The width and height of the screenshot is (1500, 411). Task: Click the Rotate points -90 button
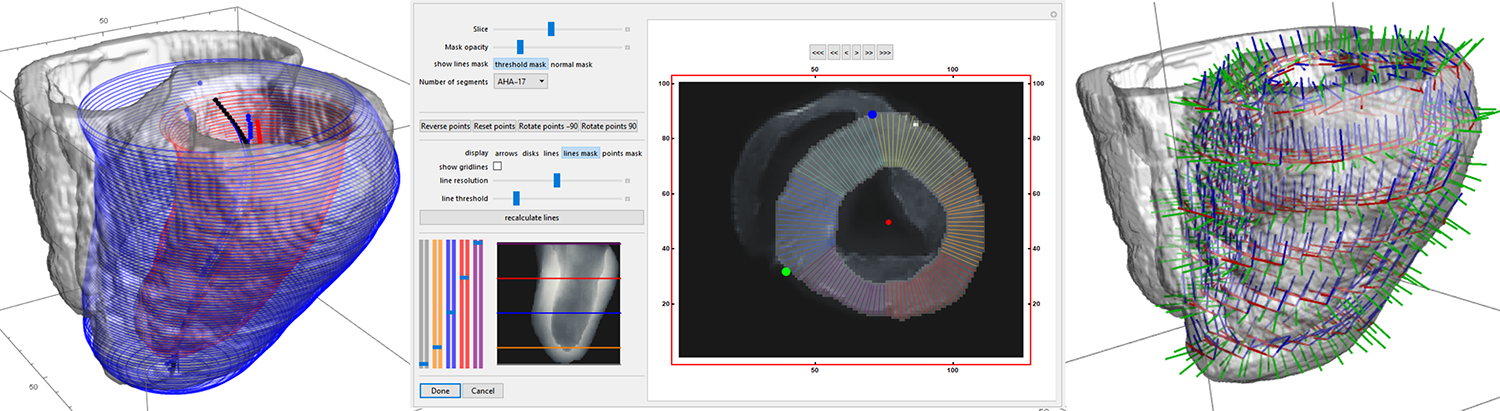click(548, 126)
